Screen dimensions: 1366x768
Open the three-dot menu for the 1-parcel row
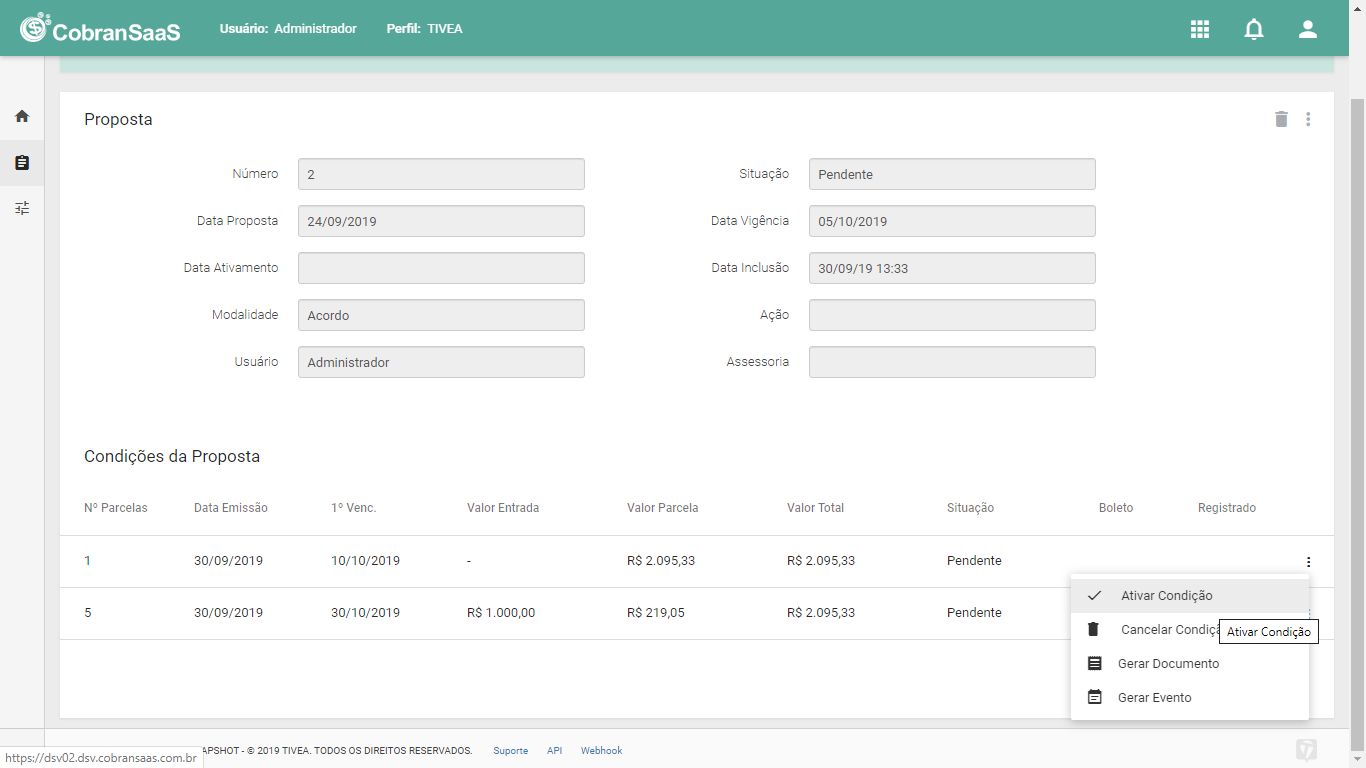tap(1308, 562)
